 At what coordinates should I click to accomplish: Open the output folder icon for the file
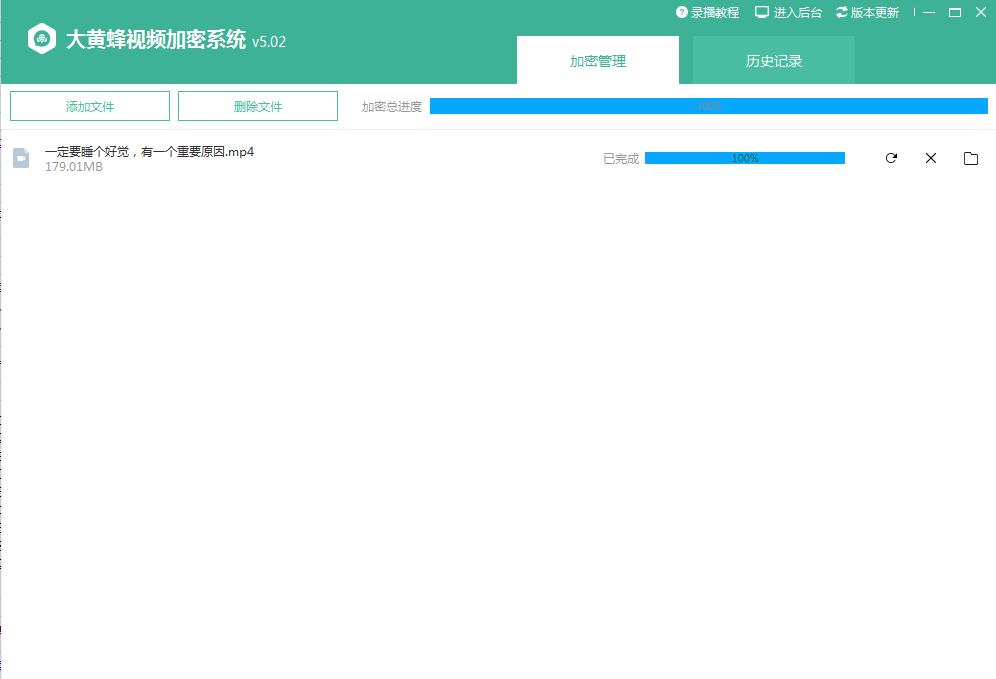[x=970, y=158]
